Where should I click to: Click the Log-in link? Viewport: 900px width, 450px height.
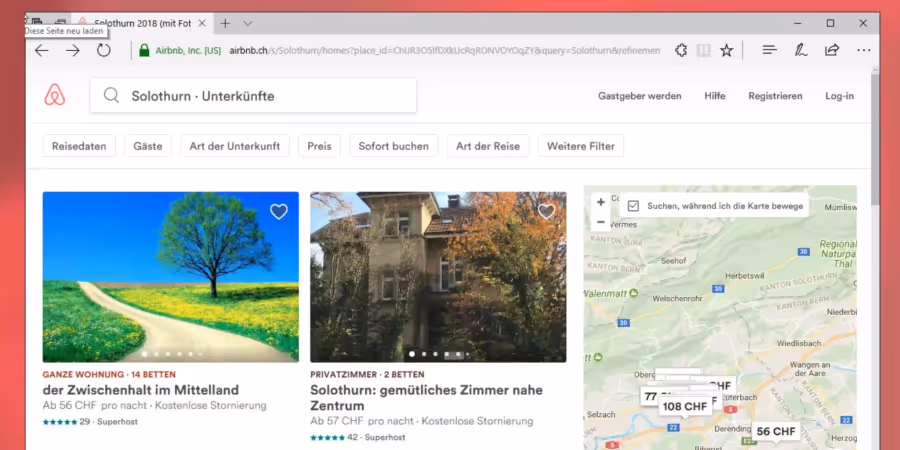839,96
